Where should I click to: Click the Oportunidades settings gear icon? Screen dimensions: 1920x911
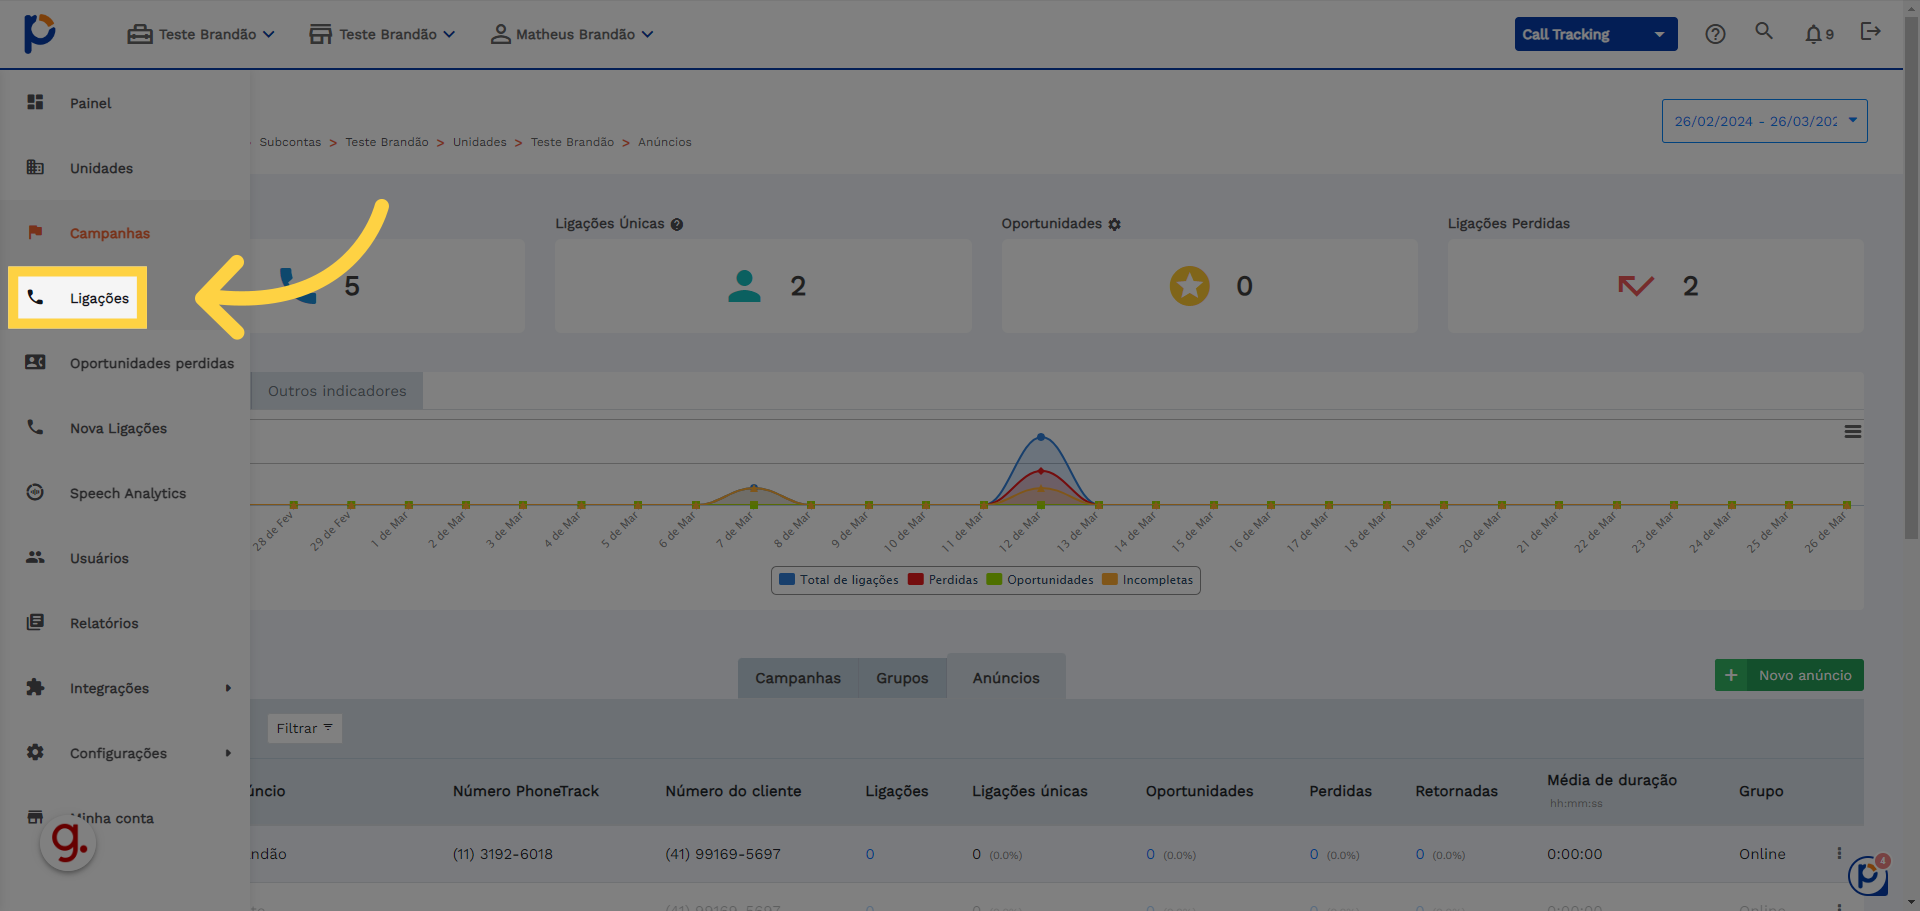pyautogui.click(x=1115, y=225)
